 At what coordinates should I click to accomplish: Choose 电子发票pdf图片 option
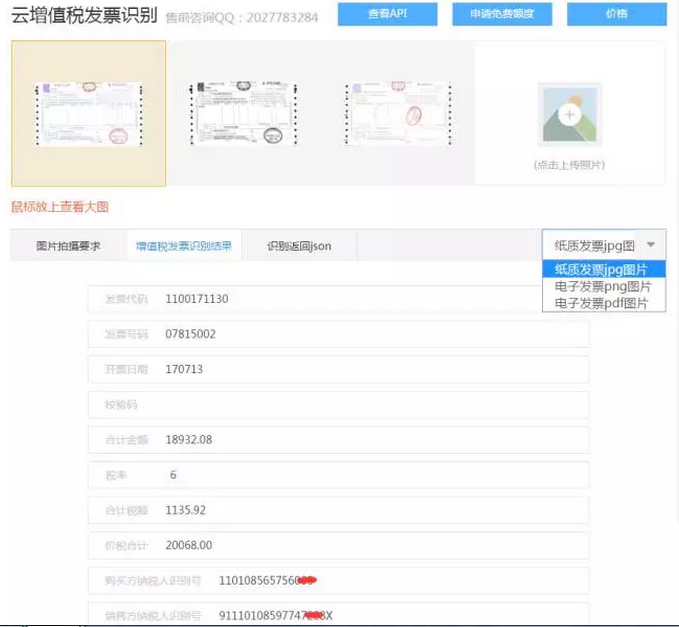(x=601, y=303)
